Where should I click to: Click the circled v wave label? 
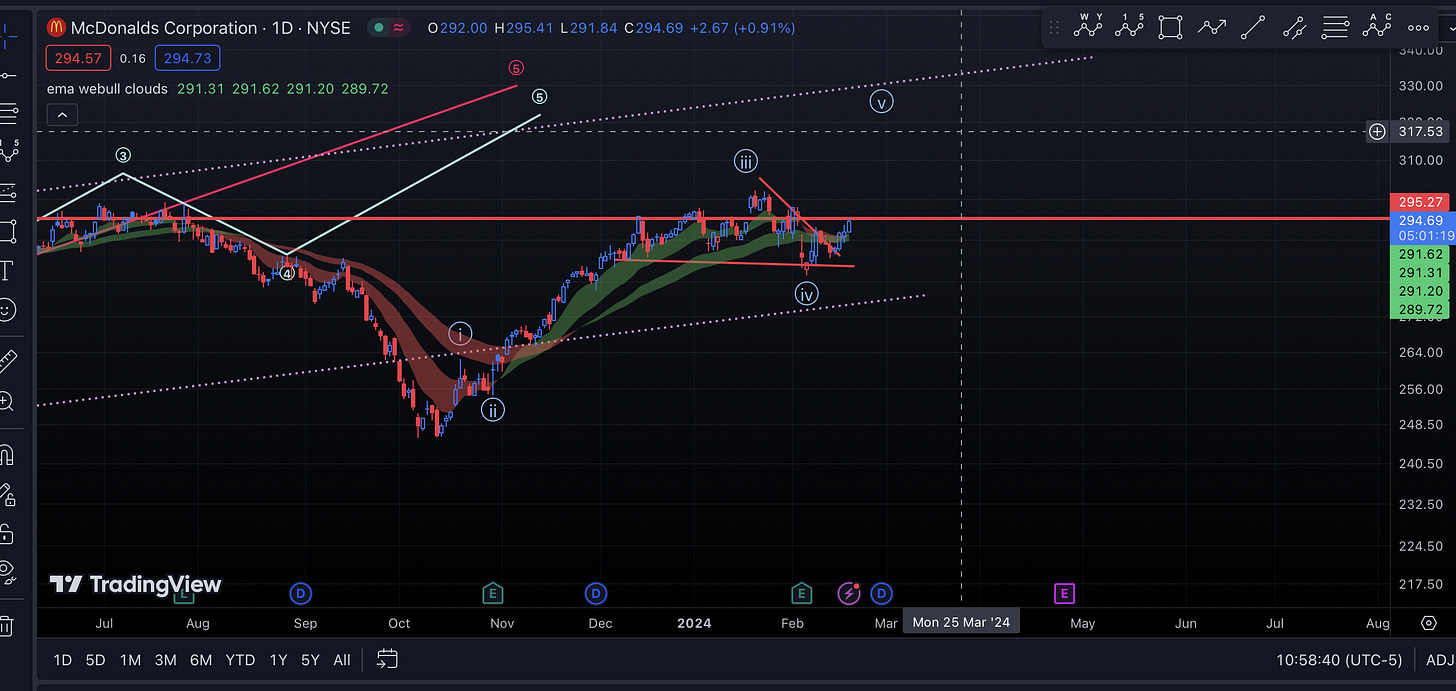click(x=881, y=101)
